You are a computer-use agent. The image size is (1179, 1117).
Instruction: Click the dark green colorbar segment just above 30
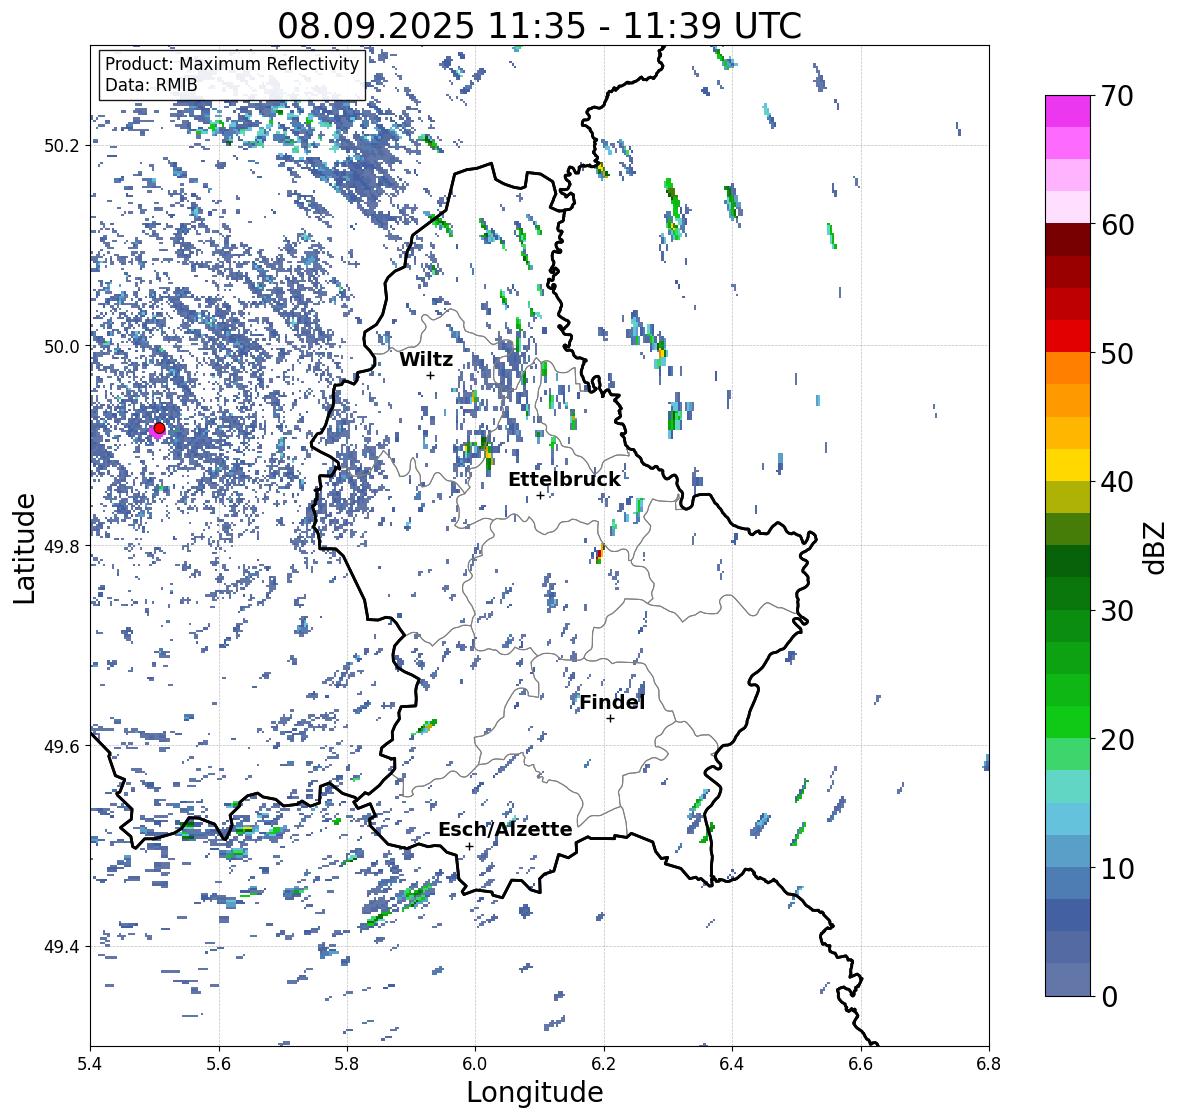[x=1068, y=593]
